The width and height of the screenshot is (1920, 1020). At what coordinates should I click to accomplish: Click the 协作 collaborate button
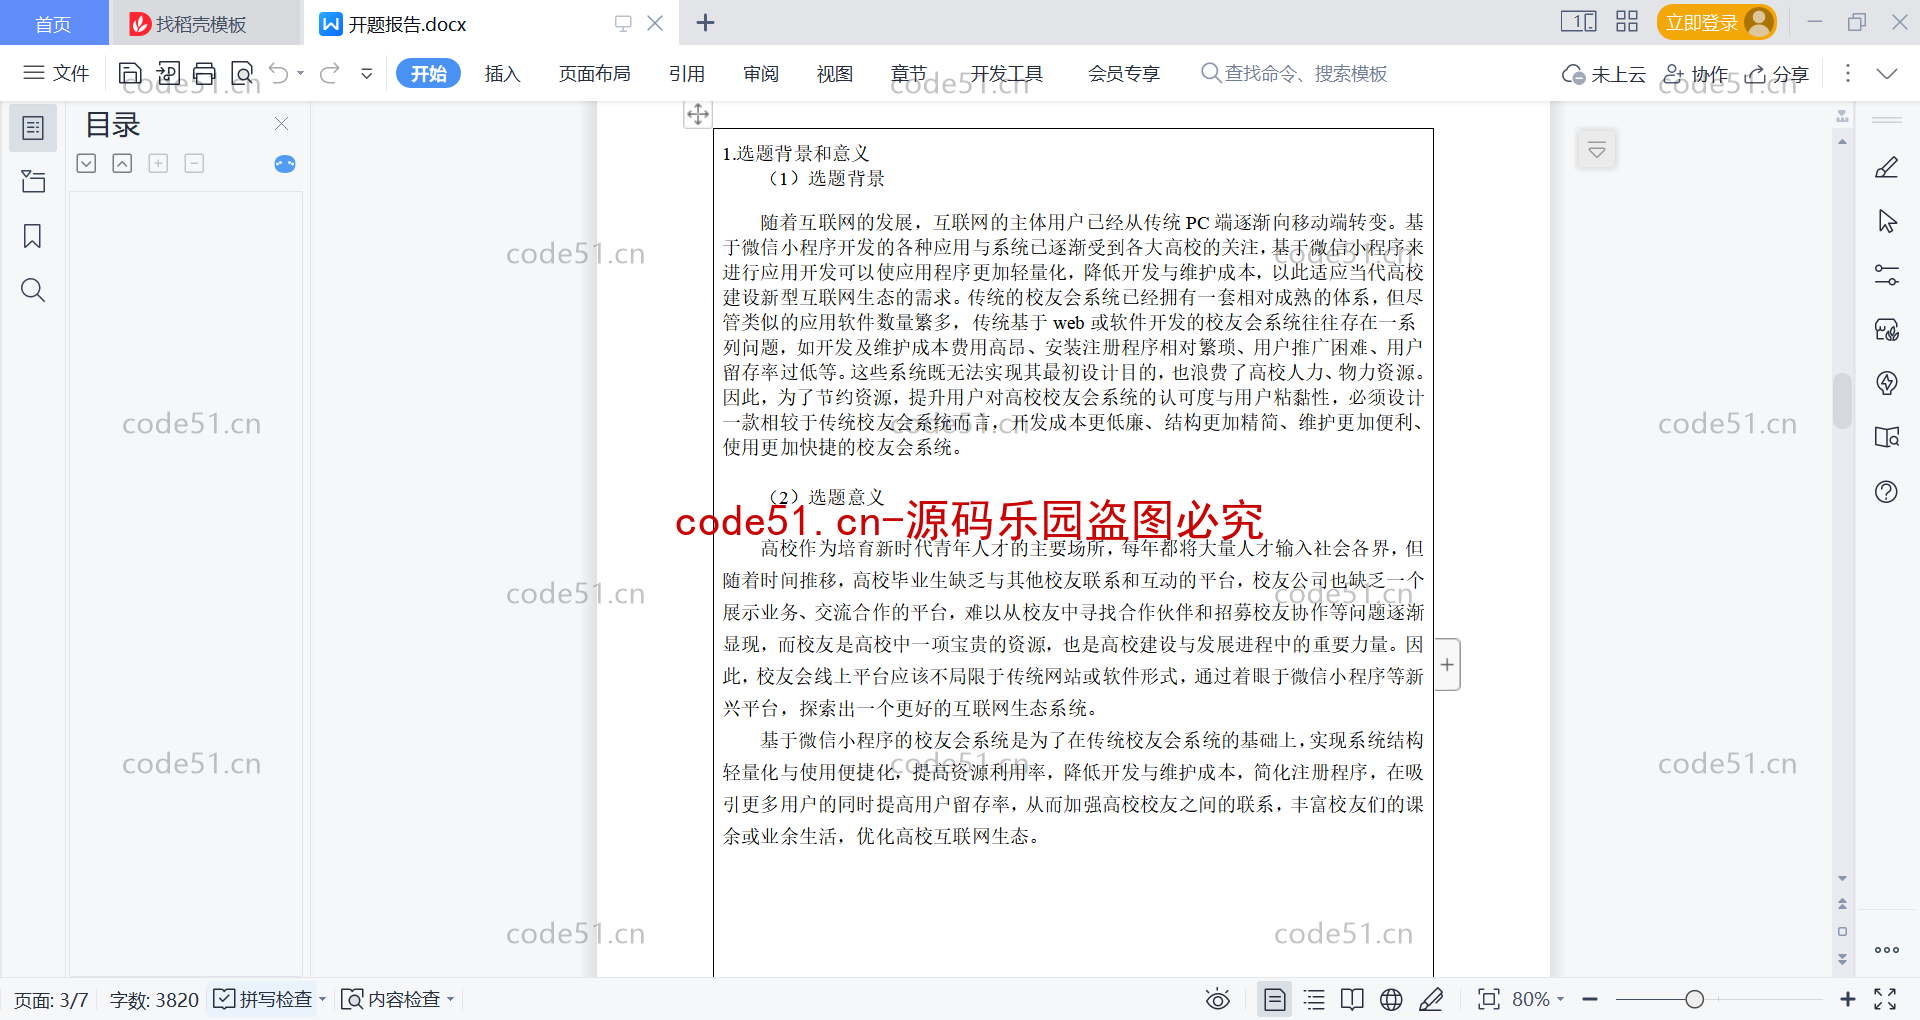pyautogui.click(x=1696, y=74)
